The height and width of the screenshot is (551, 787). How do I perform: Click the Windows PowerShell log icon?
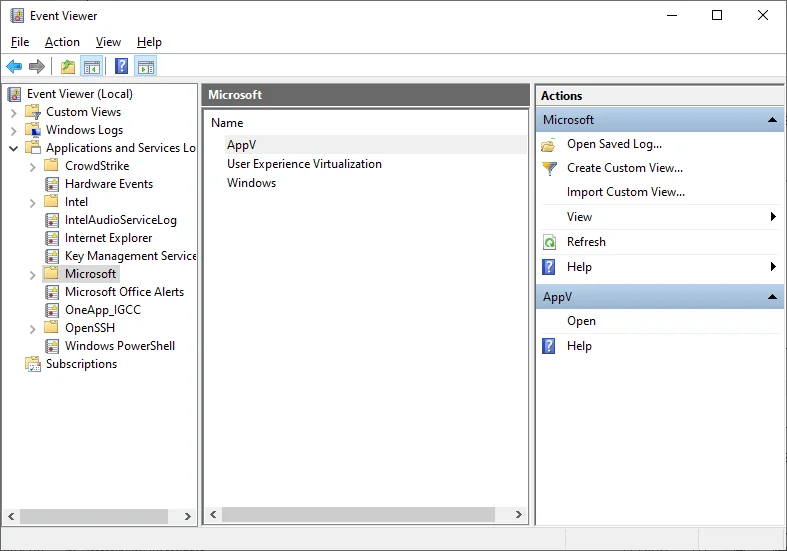point(52,346)
